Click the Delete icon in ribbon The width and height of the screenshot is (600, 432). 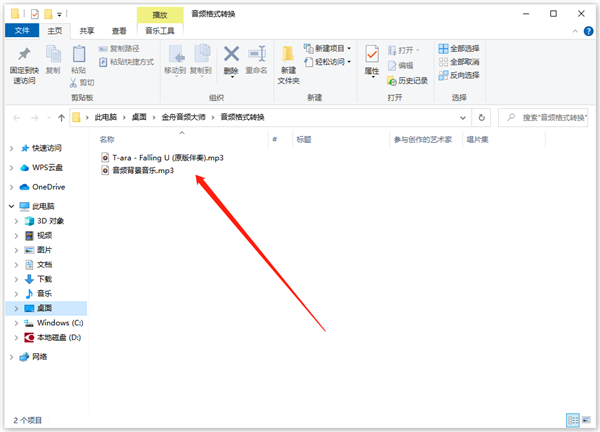coord(231,60)
